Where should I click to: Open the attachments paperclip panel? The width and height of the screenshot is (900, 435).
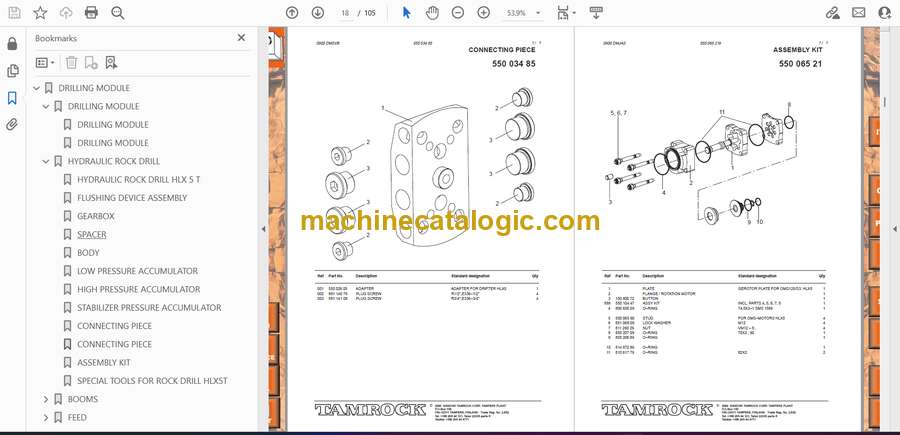pos(12,125)
